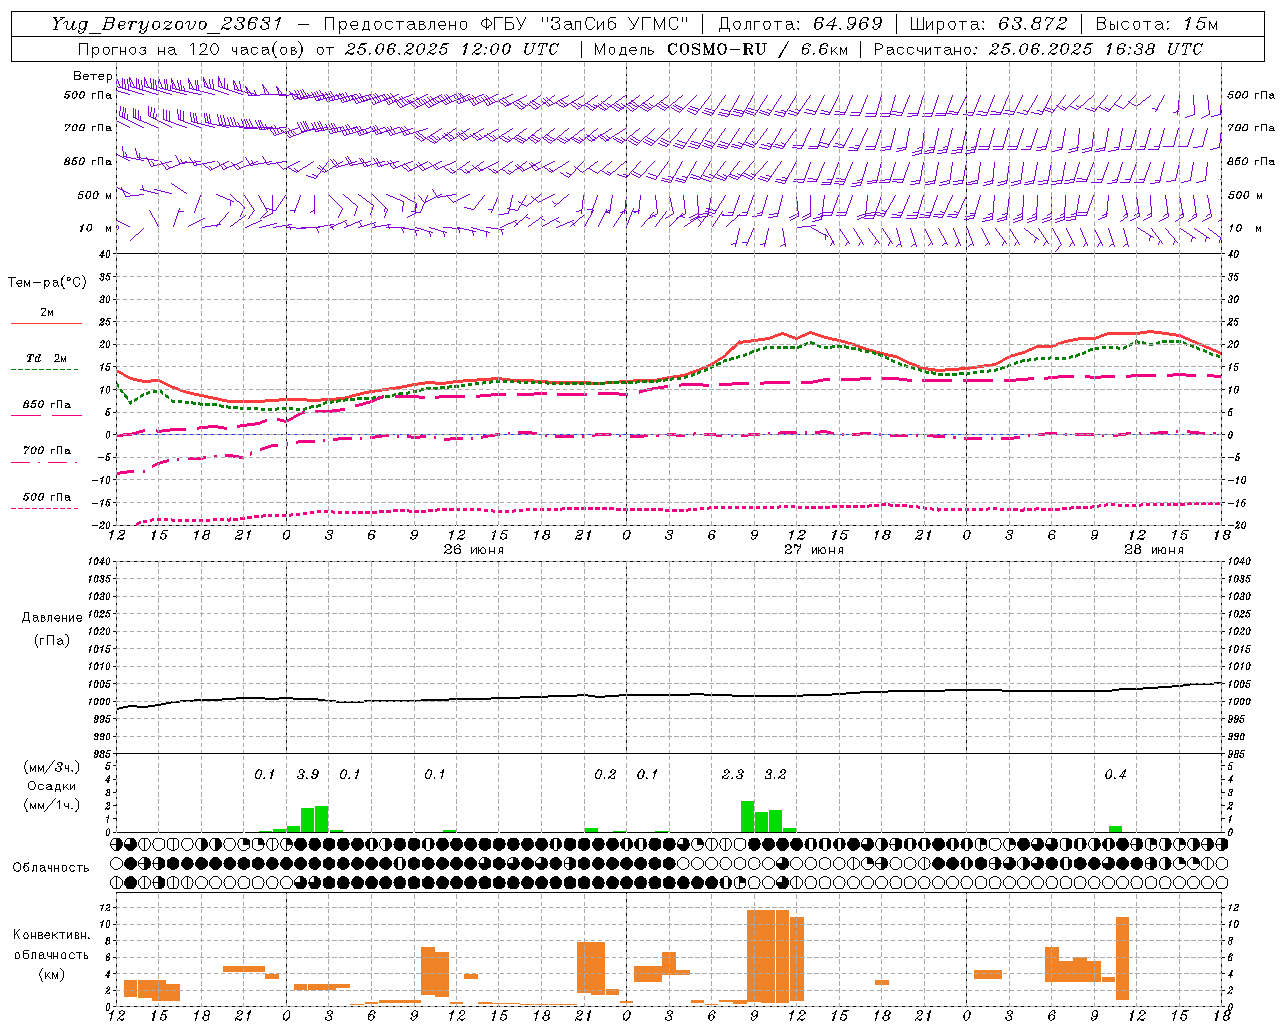The width and height of the screenshot is (1280, 1024).
Task: Click the 850 гПа temperature legend entry
Action: tap(47, 405)
